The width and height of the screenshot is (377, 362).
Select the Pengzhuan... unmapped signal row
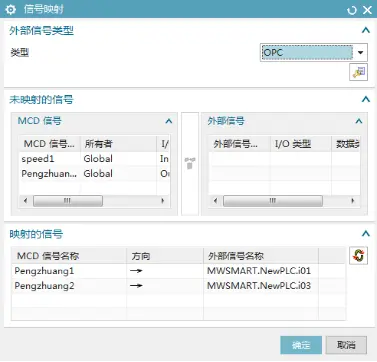tap(94, 174)
